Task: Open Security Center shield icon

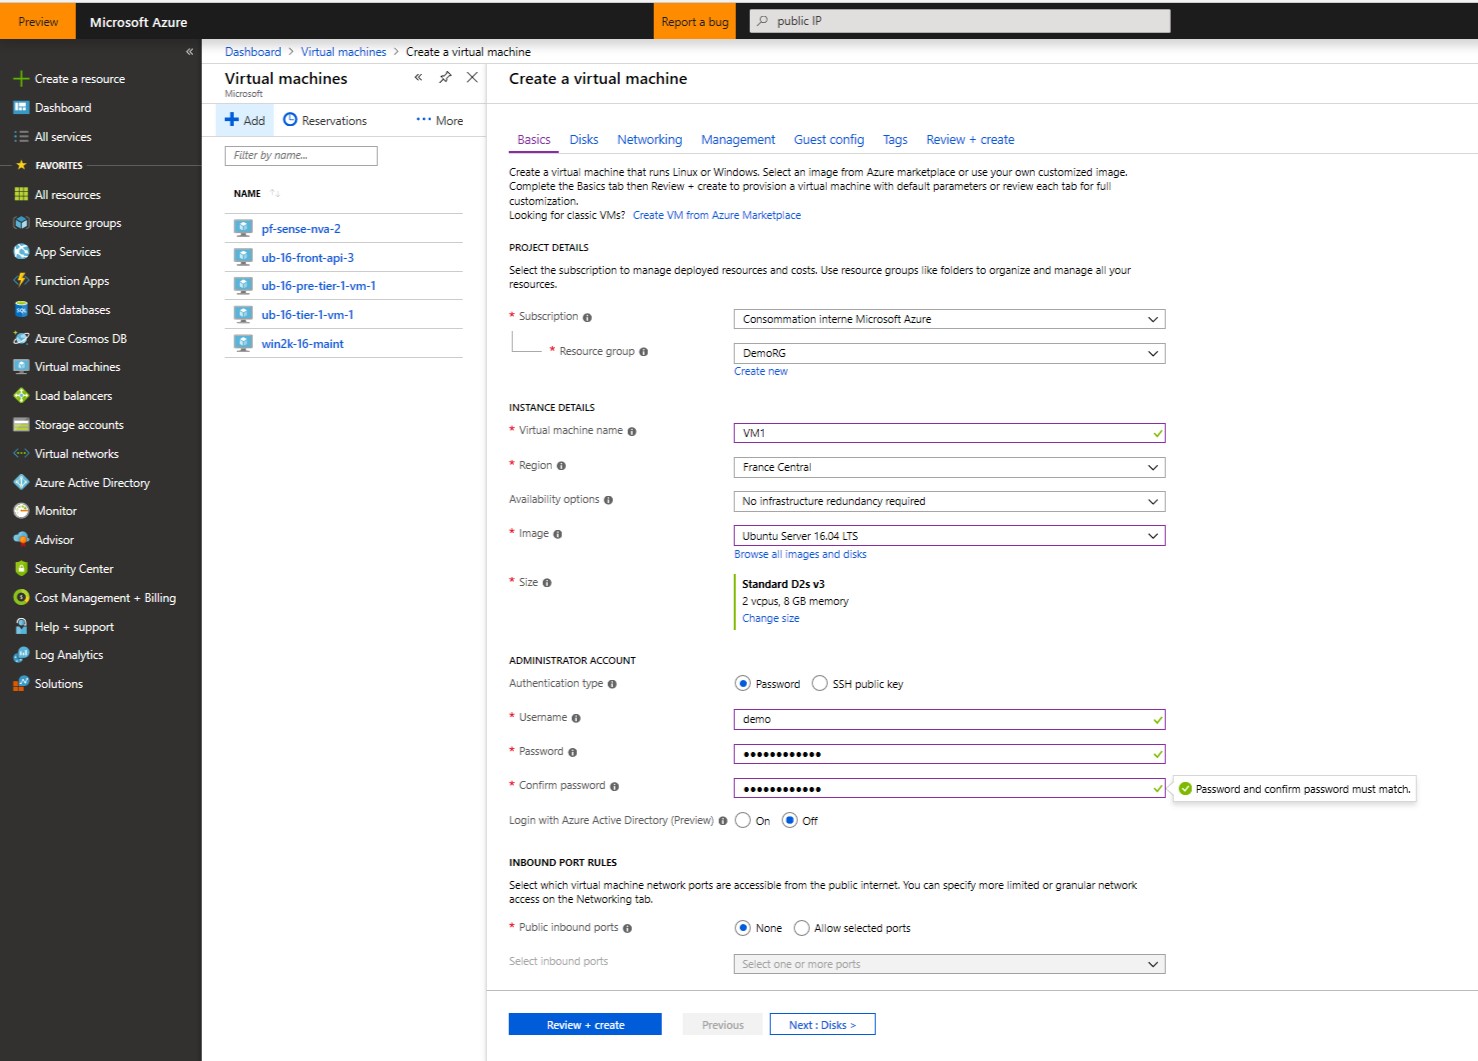Action: click(x=20, y=569)
